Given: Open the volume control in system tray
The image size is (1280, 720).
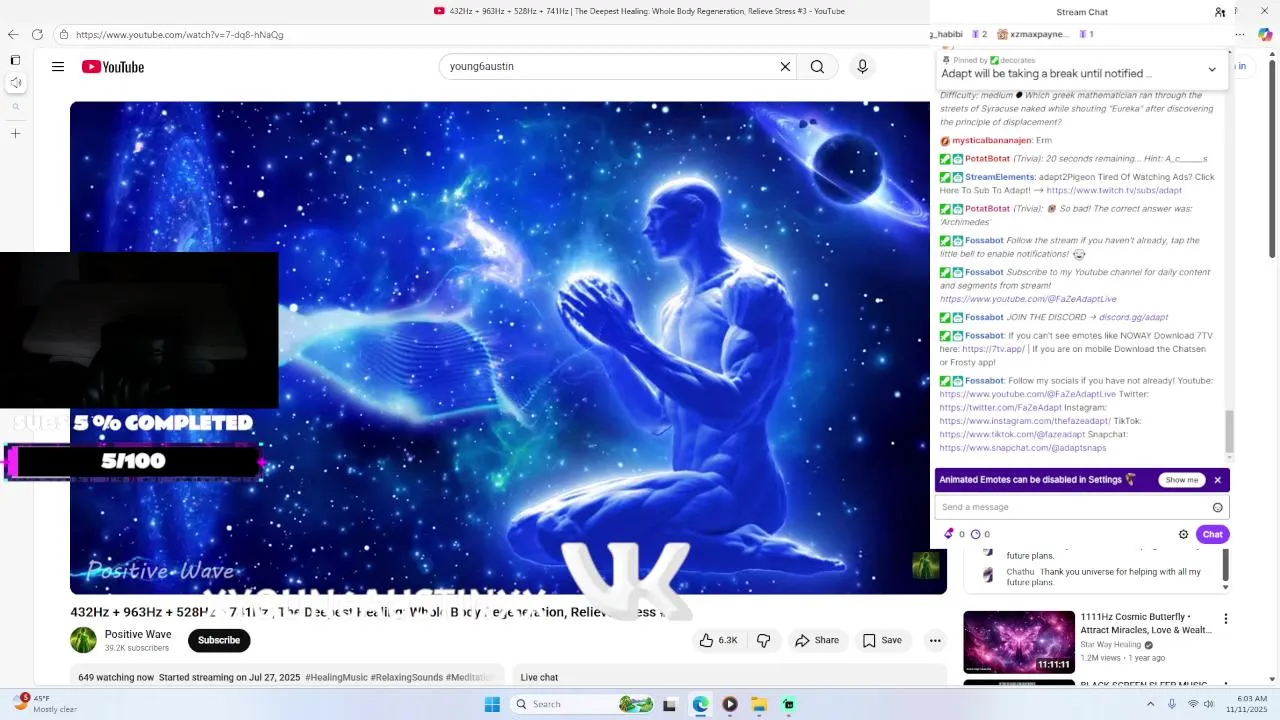Looking at the screenshot, I should coord(1211,704).
